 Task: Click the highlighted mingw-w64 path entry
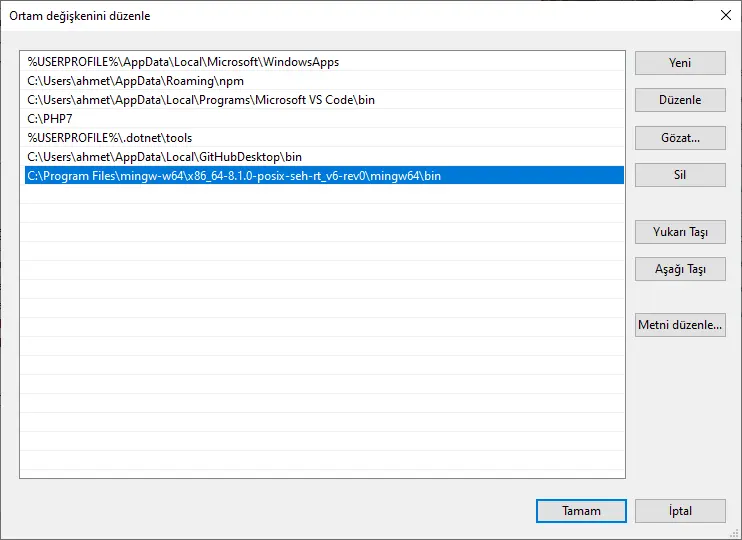click(234, 176)
